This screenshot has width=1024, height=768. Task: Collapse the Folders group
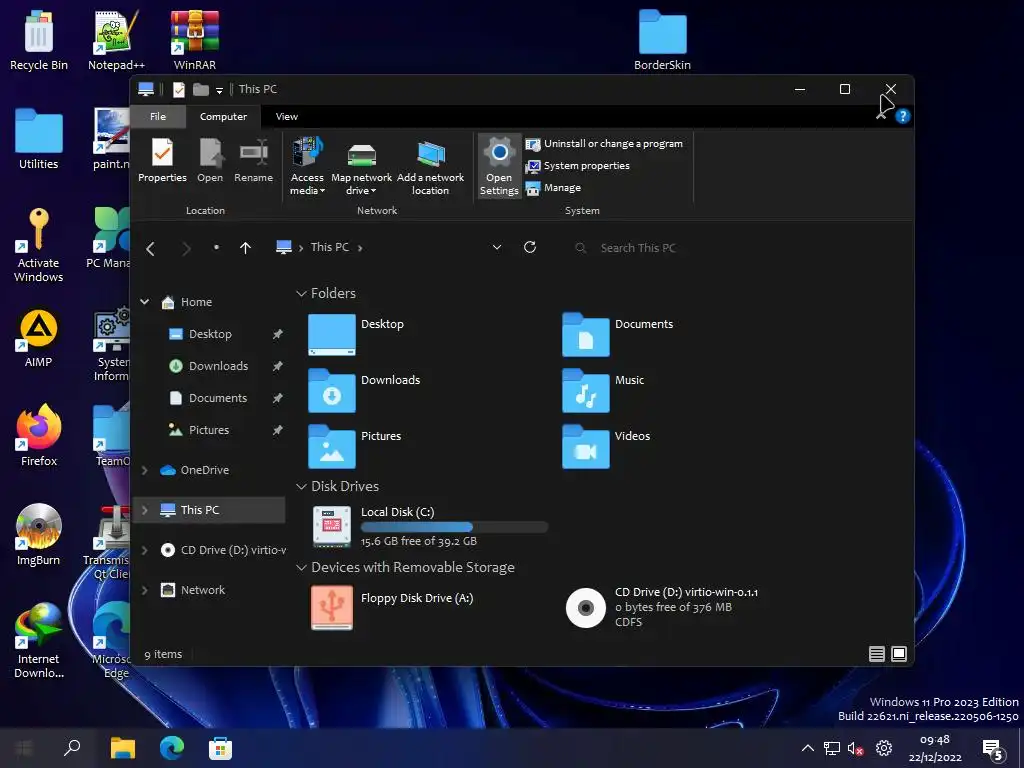tap(301, 294)
